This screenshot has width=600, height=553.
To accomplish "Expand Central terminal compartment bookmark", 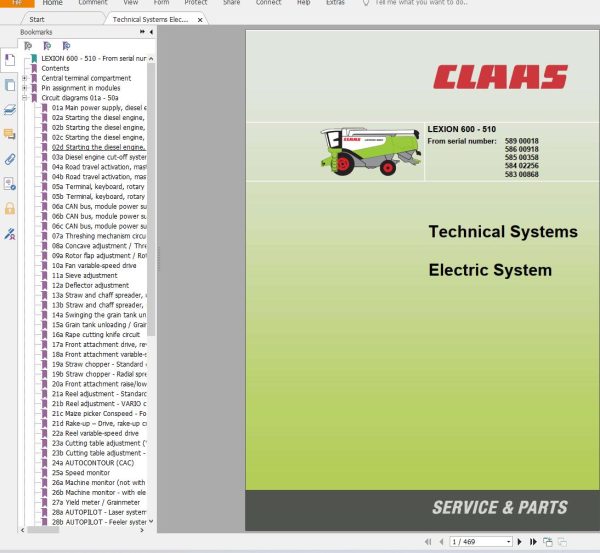I will point(24,78).
